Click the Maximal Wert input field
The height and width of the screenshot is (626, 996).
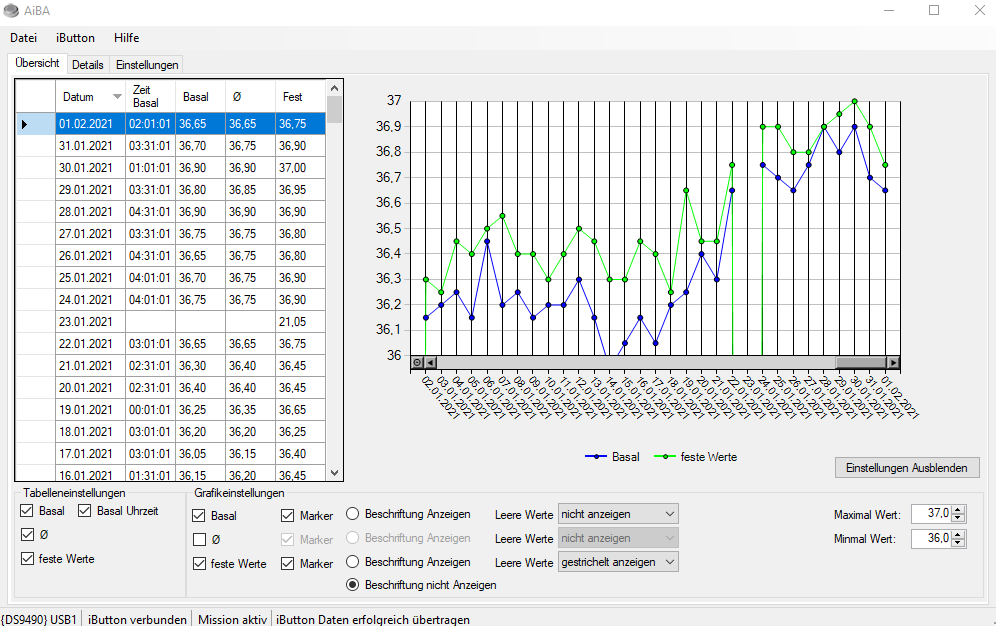click(931, 514)
